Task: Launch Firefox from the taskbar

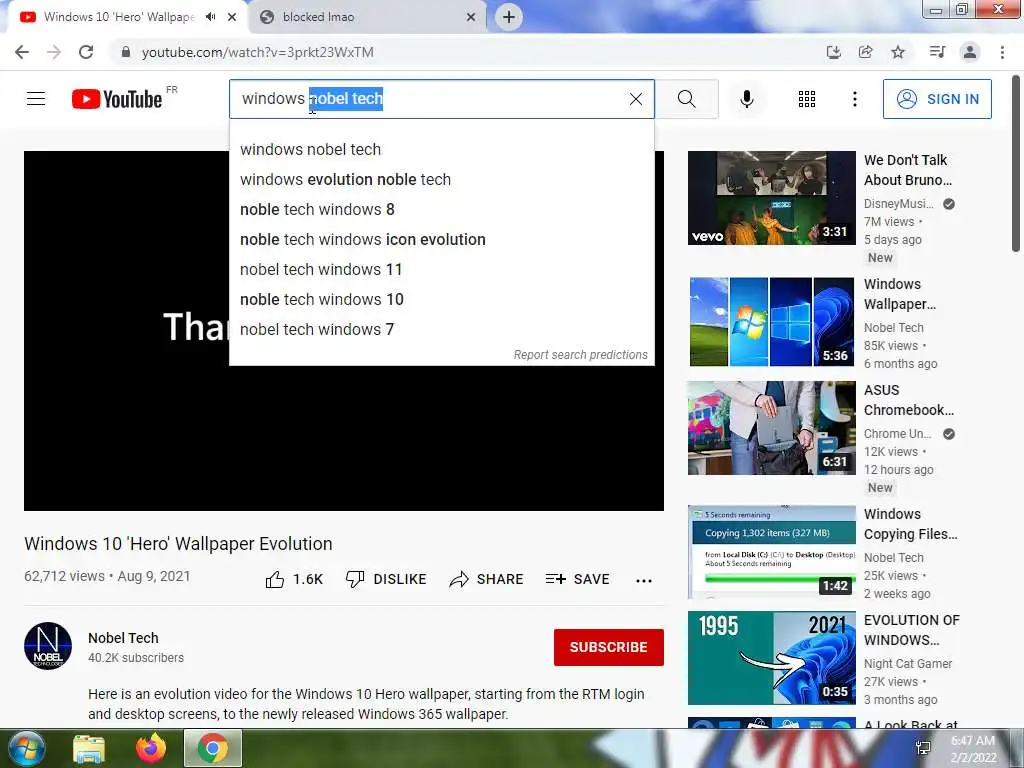Action: pos(151,748)
